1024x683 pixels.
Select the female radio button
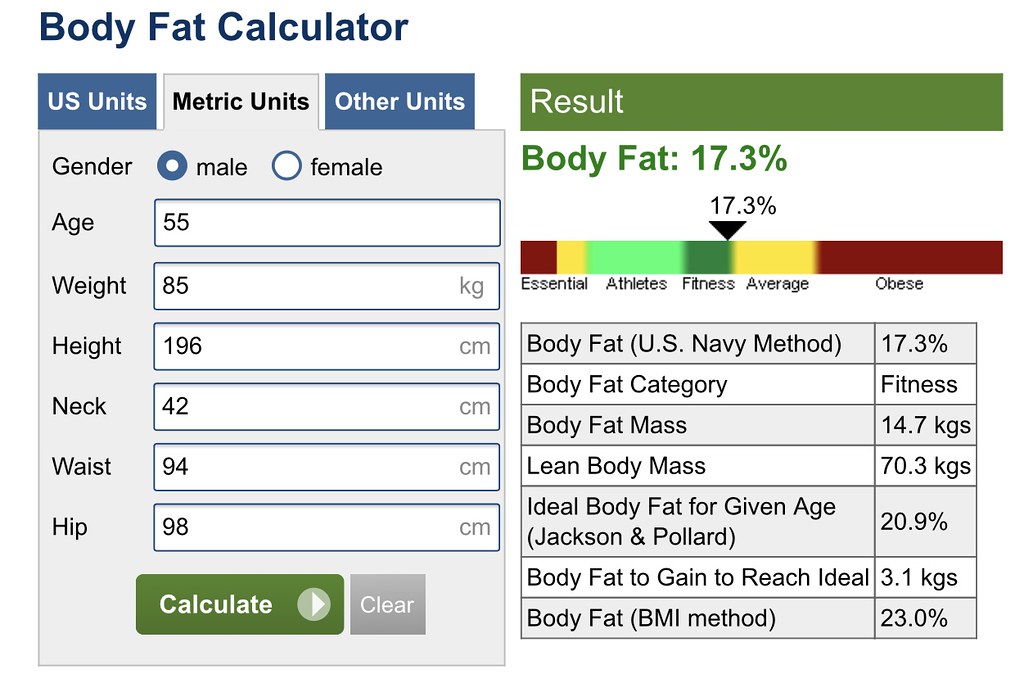[287, 167]
